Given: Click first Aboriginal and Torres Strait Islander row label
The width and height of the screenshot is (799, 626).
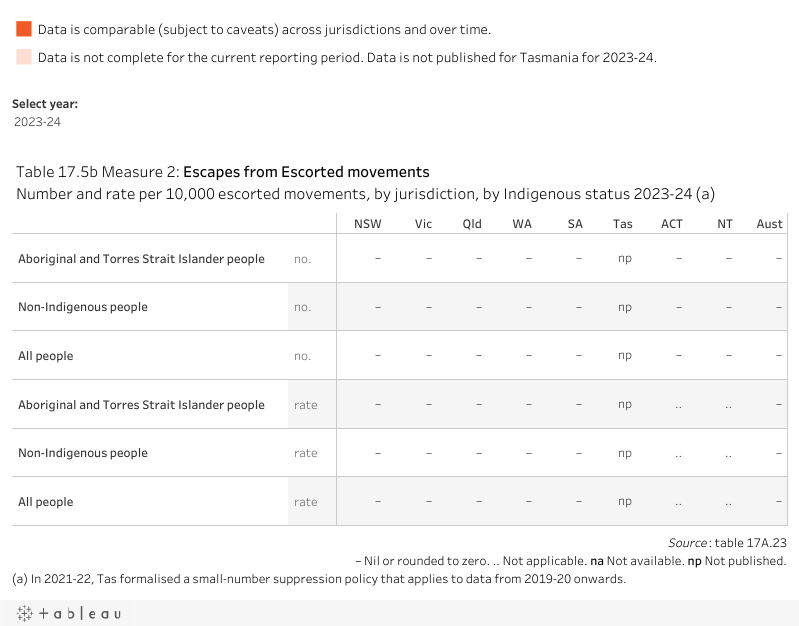Looking at the screenshot, I should (141, 259).
